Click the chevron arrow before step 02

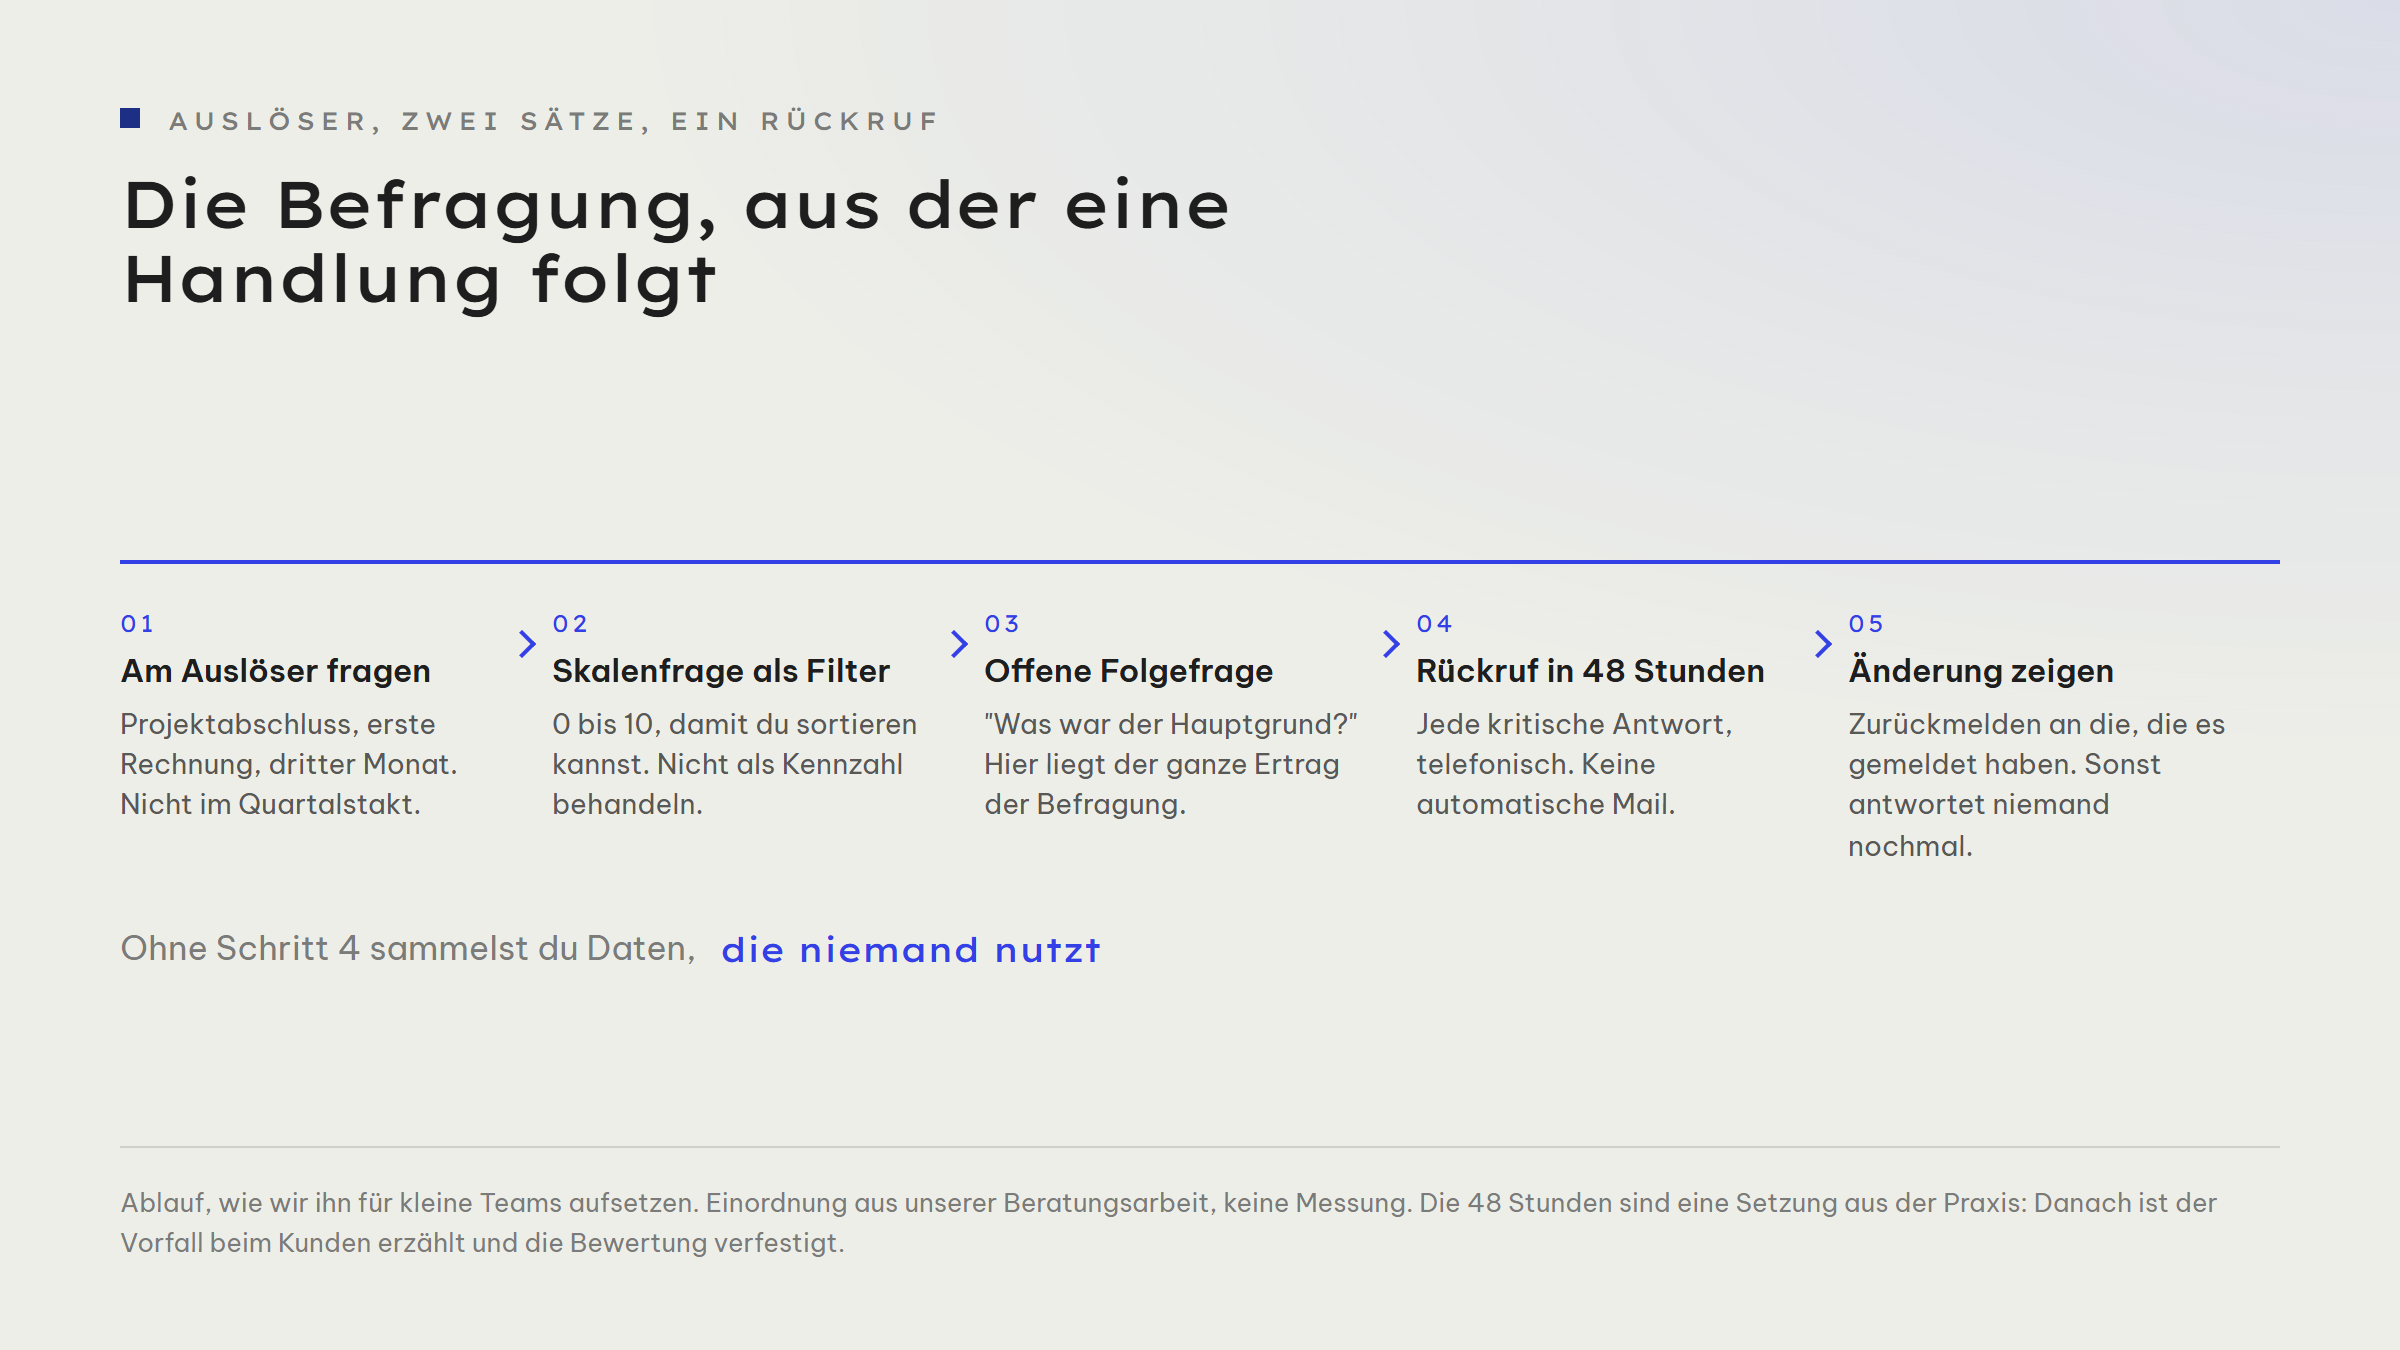coord(527,644)
